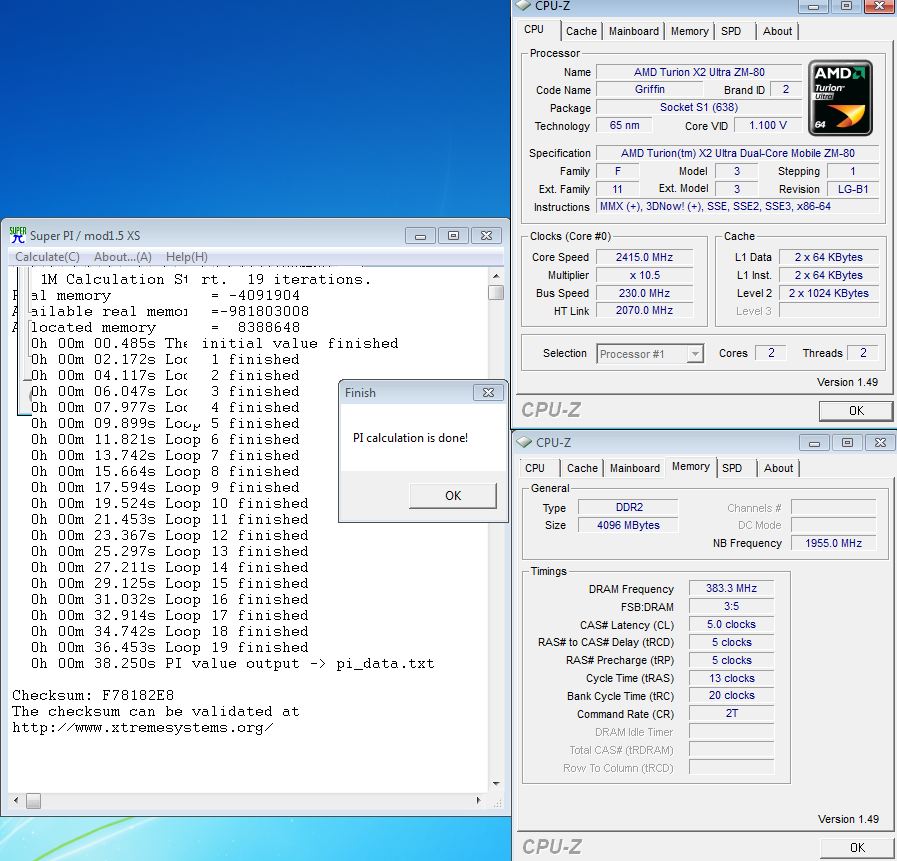Switch to Mainboard tab in upper CPU-Z window

point(633,31)
